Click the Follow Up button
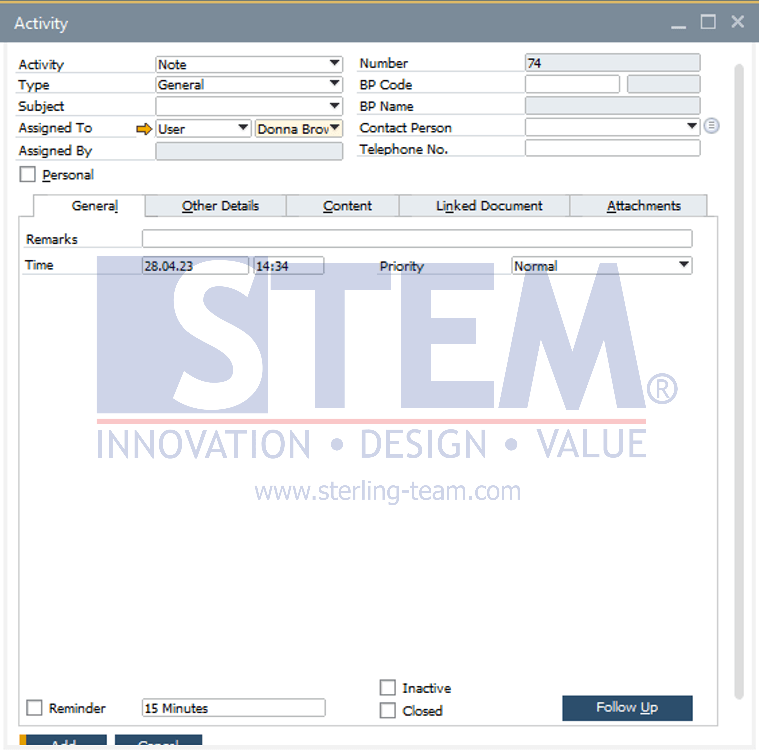Image resolution: width=759 pixels, height=751 pixels. [x=627, y=708]
